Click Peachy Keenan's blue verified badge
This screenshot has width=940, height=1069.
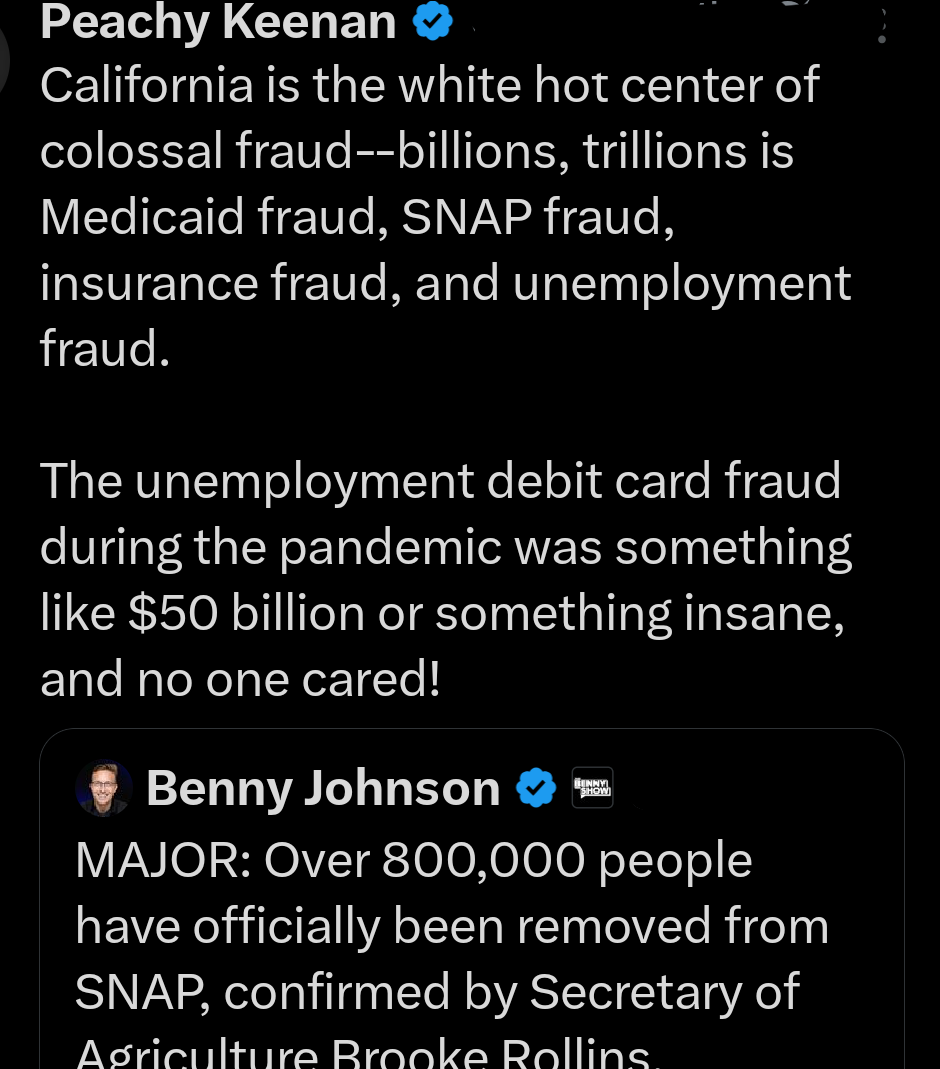tap(432, 20)
